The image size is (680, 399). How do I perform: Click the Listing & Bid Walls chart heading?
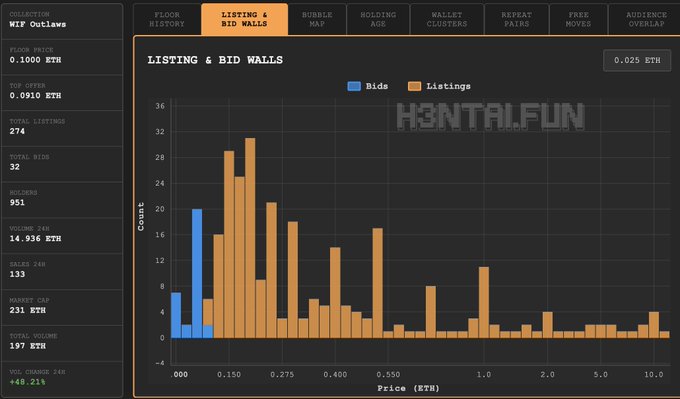click(x=215, y=60)
